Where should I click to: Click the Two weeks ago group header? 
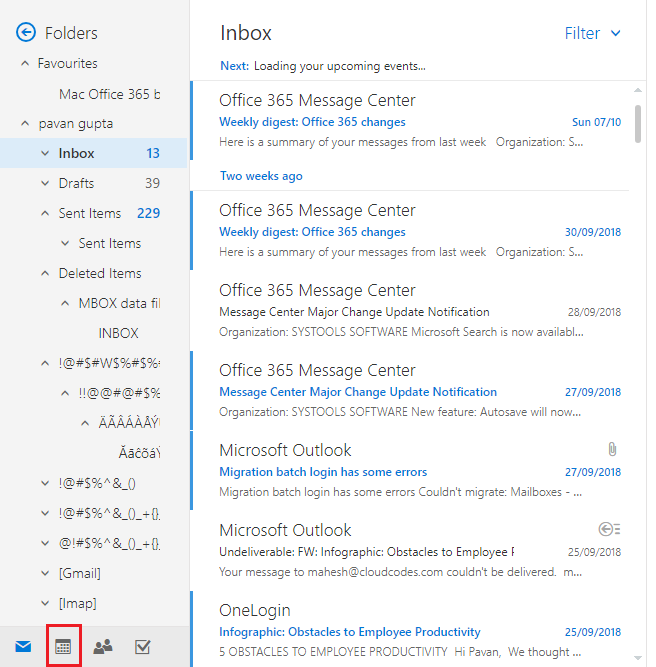[x=261, y=176]
